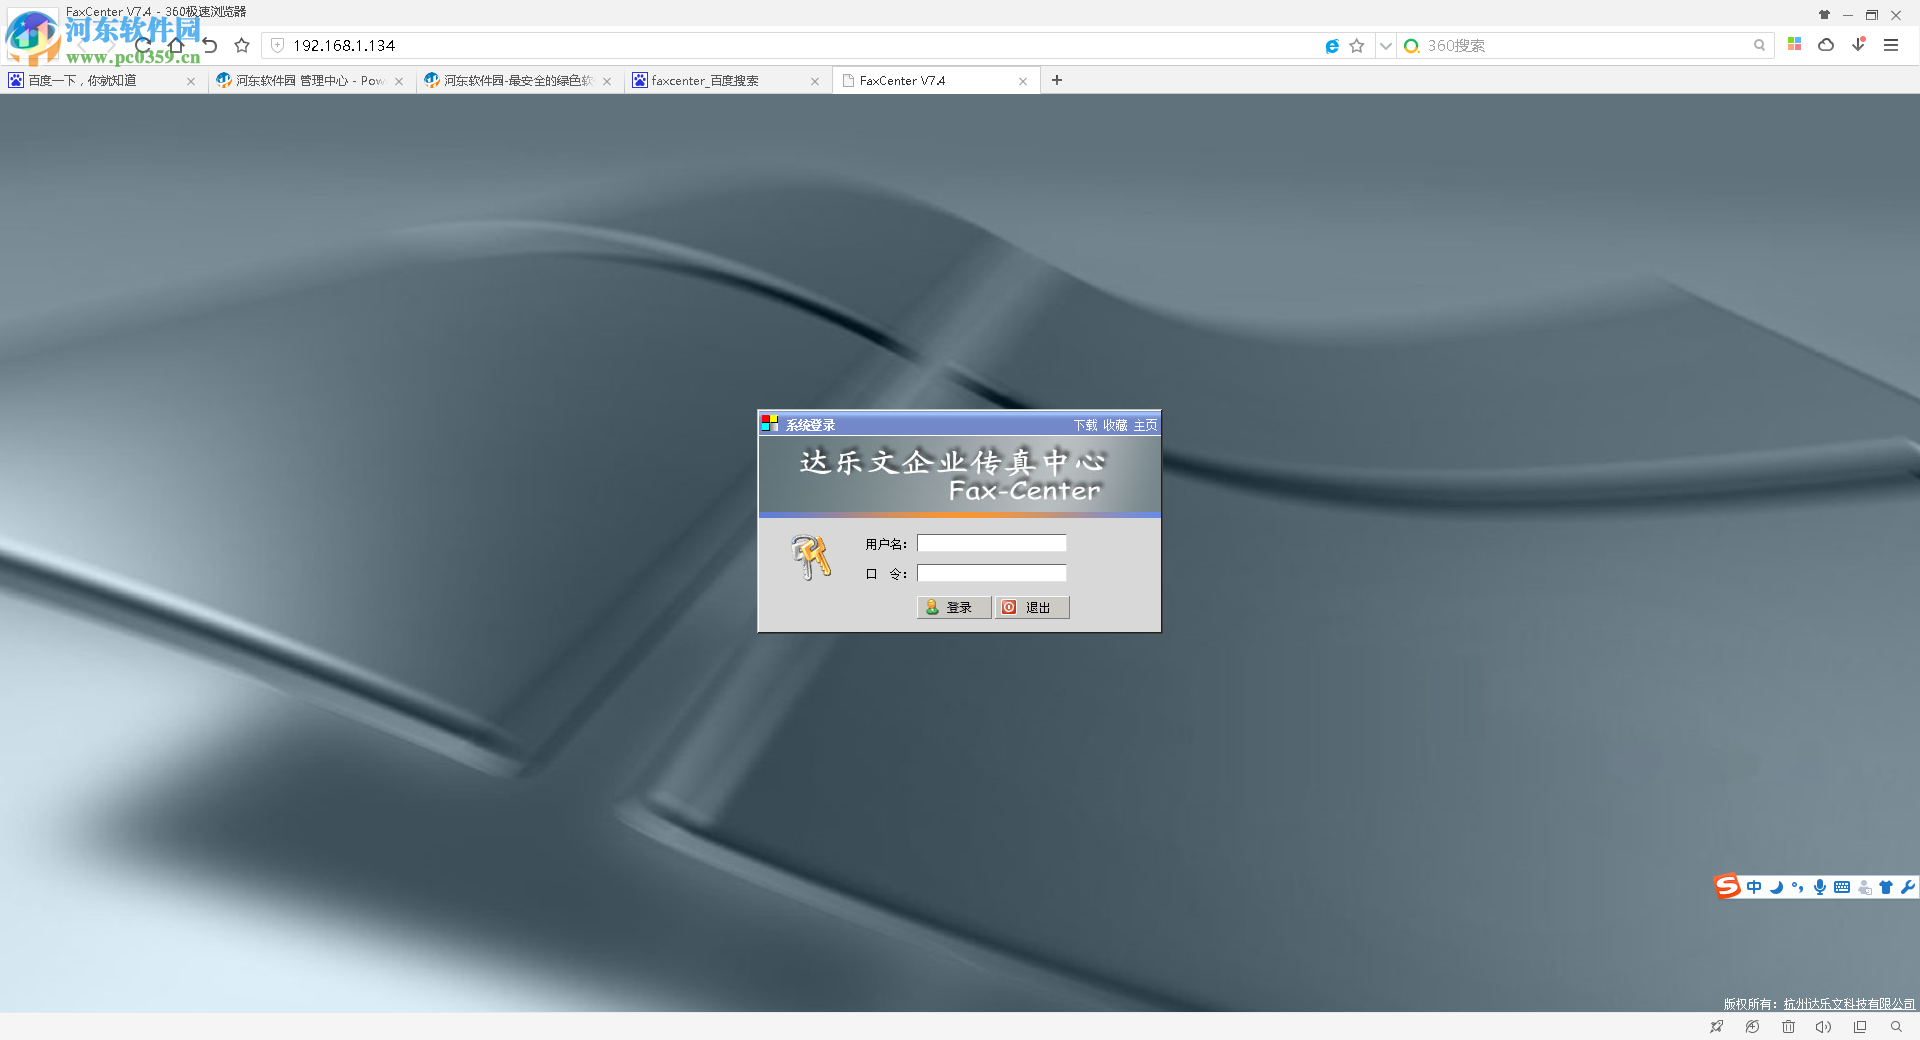Open the browser hamburger menu
1920x1040 pixels.
click(1891, 45)
